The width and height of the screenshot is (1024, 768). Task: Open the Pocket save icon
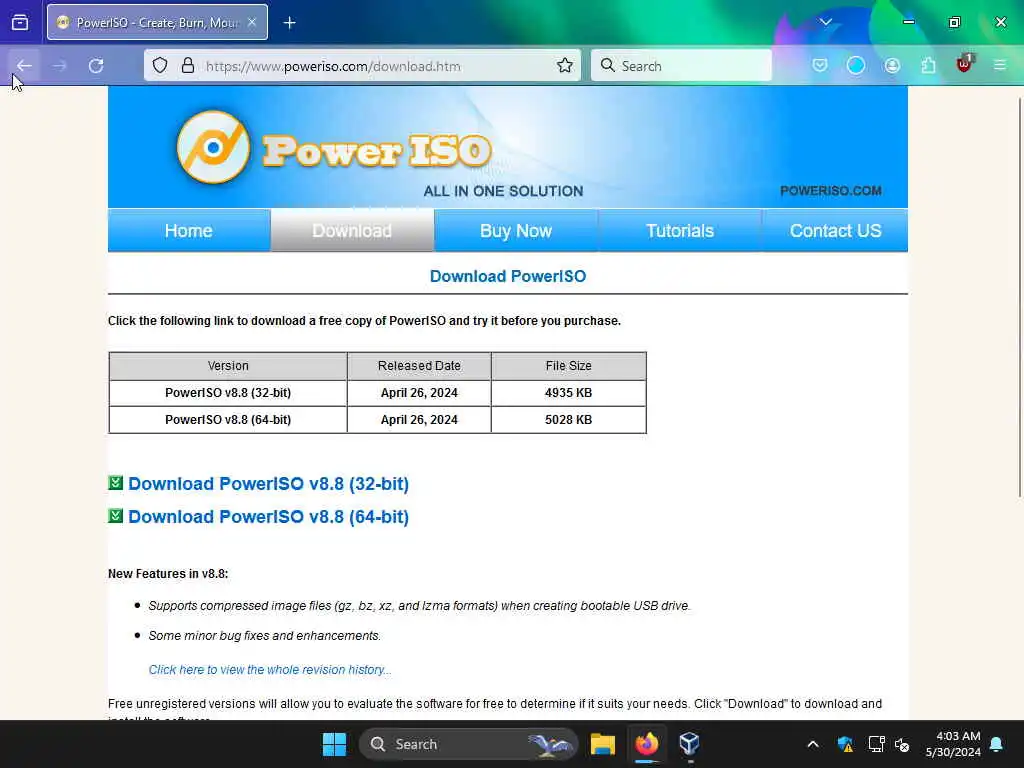(820, 65)
